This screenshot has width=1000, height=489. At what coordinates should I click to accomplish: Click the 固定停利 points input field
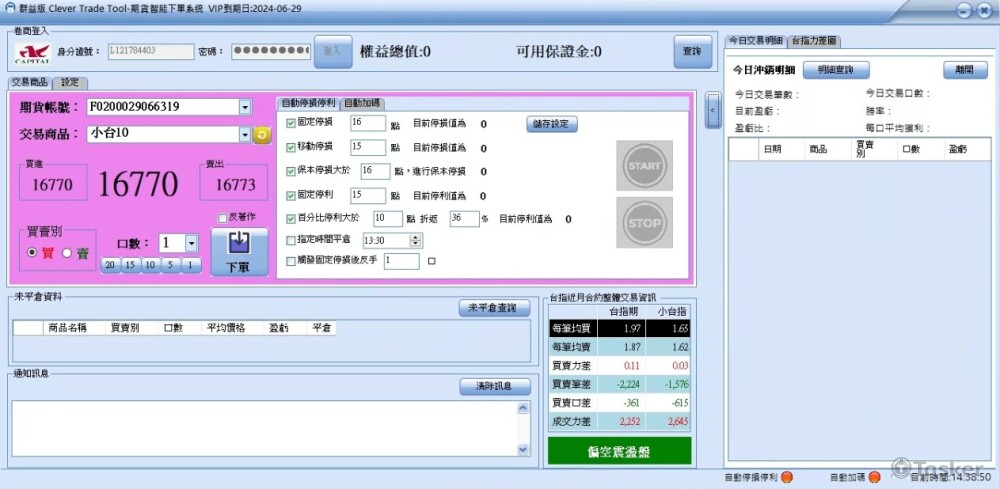coord(368,195)
